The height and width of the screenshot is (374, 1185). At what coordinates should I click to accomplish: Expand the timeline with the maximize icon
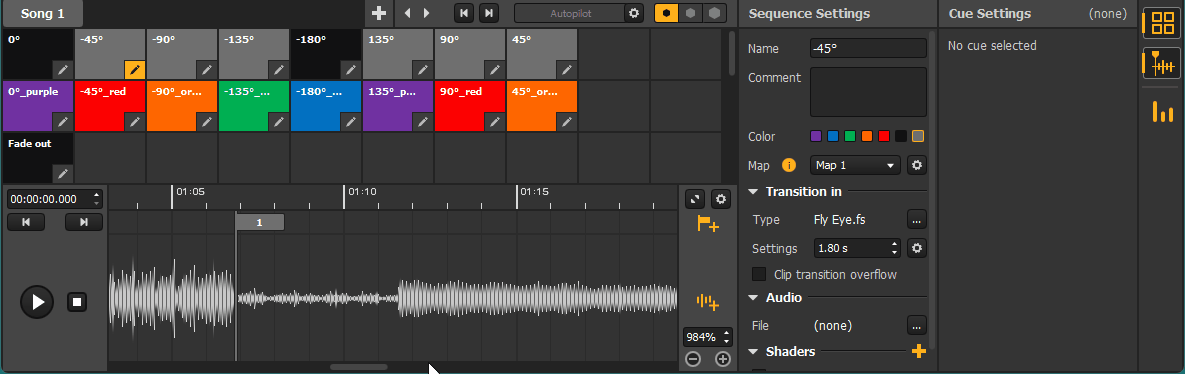coord(695,199)
